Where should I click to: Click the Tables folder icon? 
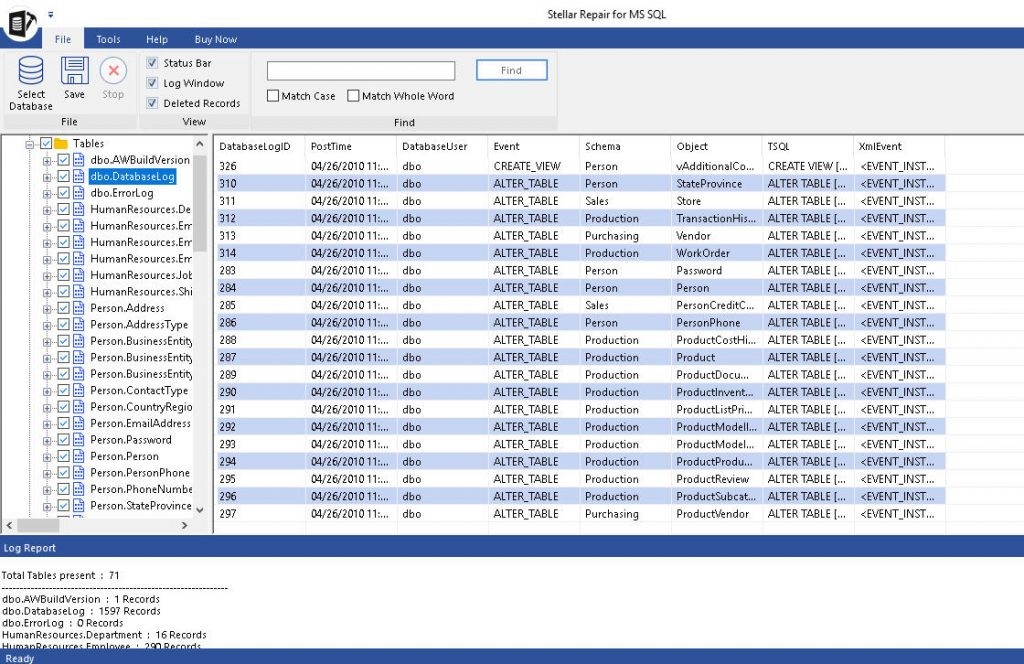(61, 144)
